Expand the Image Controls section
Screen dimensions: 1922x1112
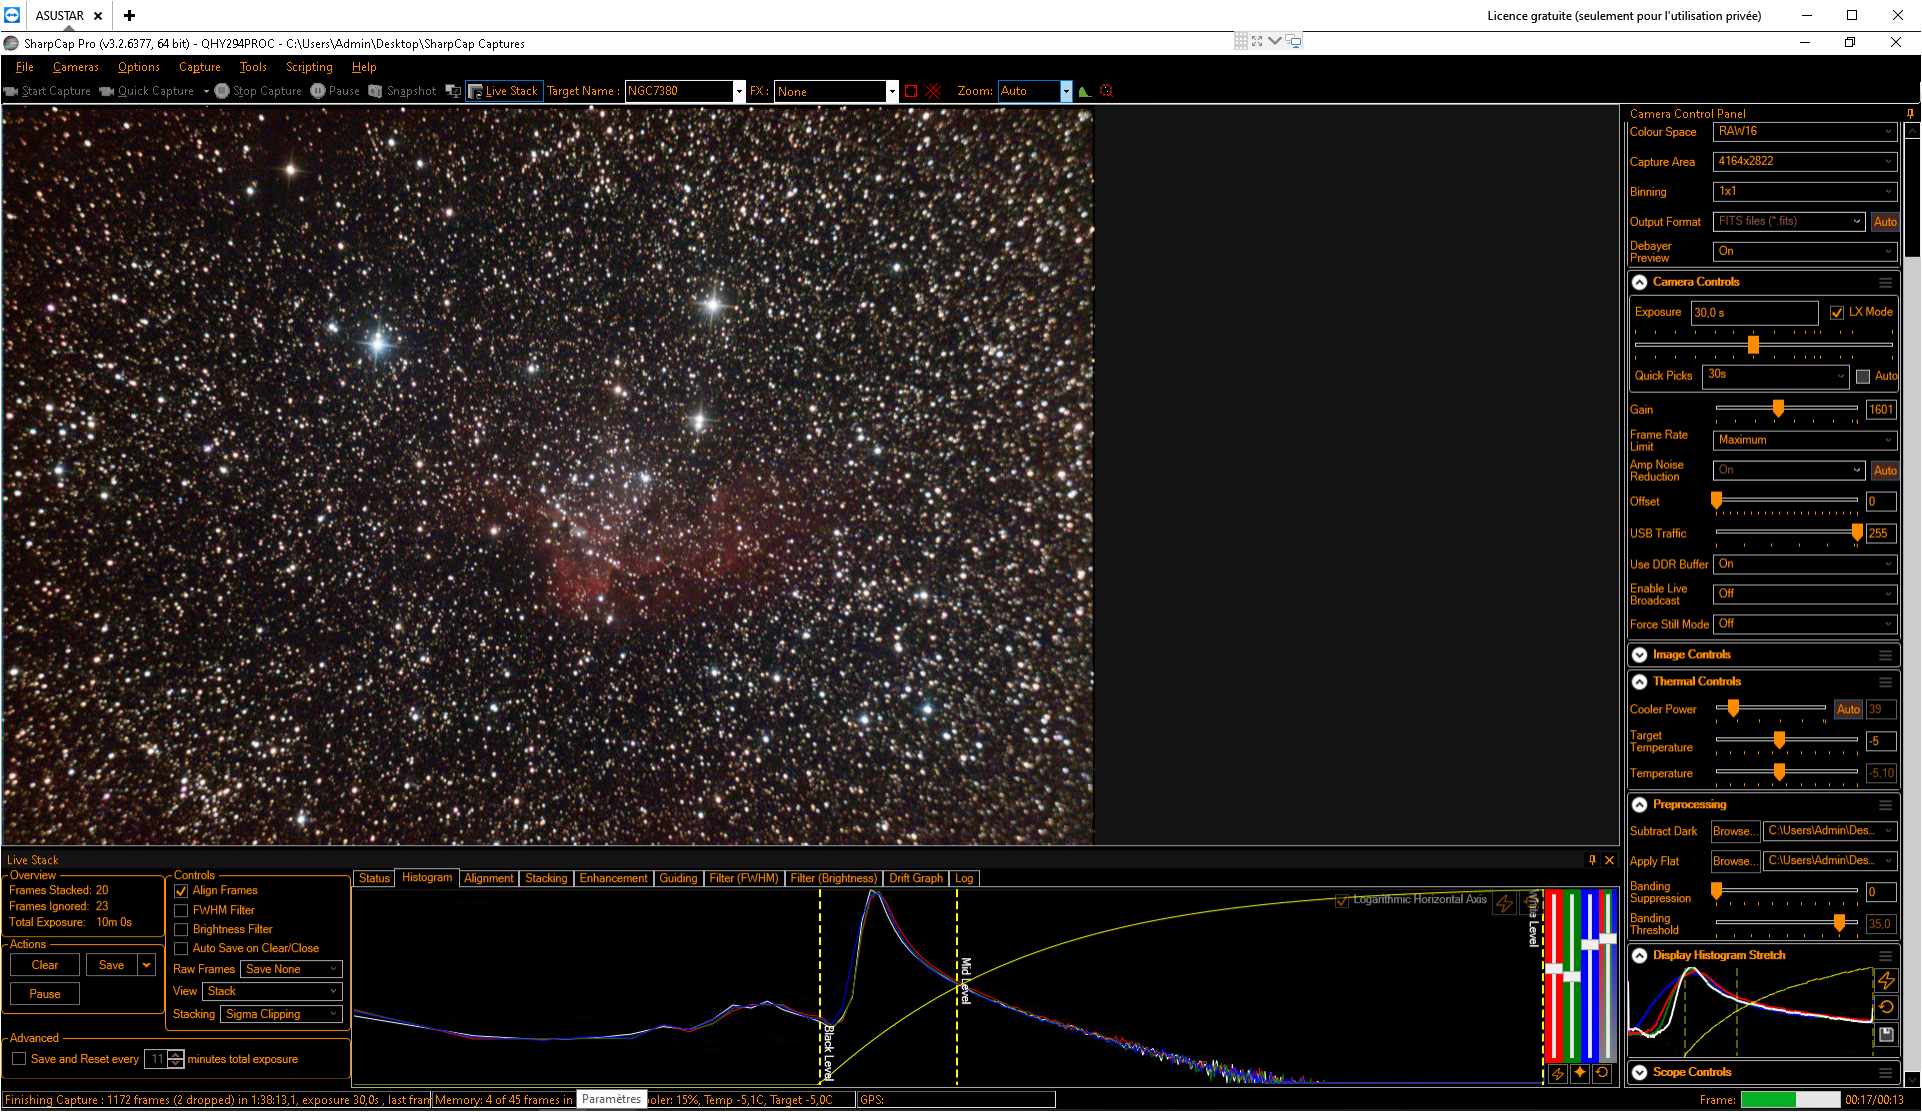pyautogui.click(x=1640, y=655)
